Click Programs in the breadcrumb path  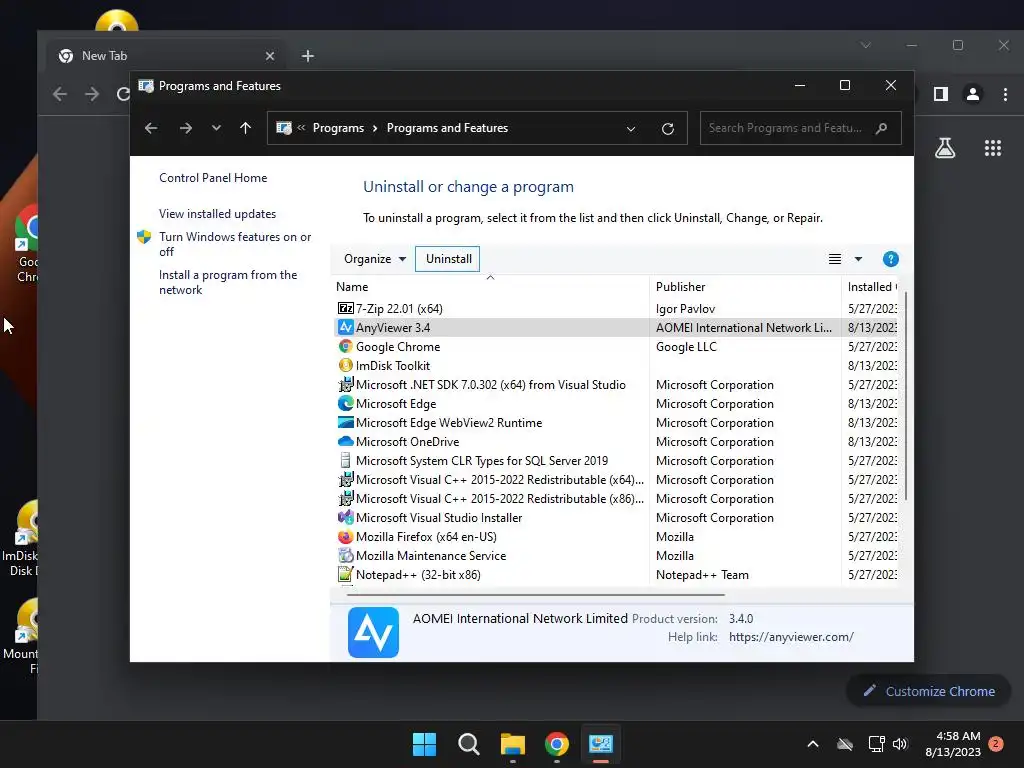(338, 128)
